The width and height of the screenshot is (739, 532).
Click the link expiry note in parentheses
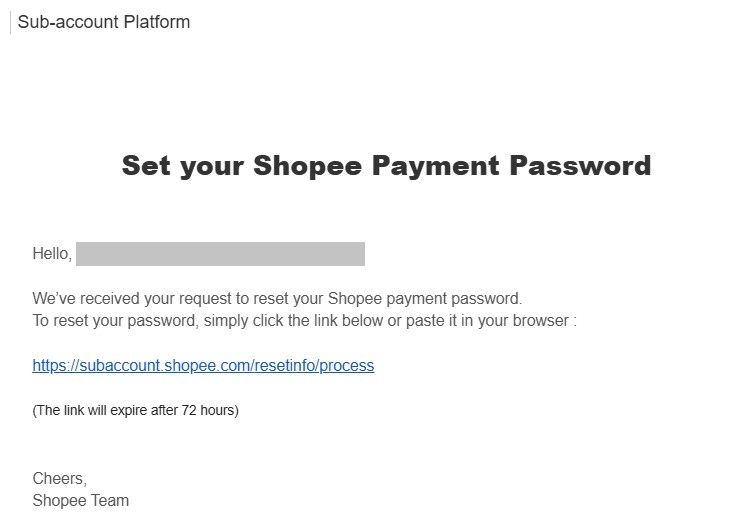tap(135, 410)
